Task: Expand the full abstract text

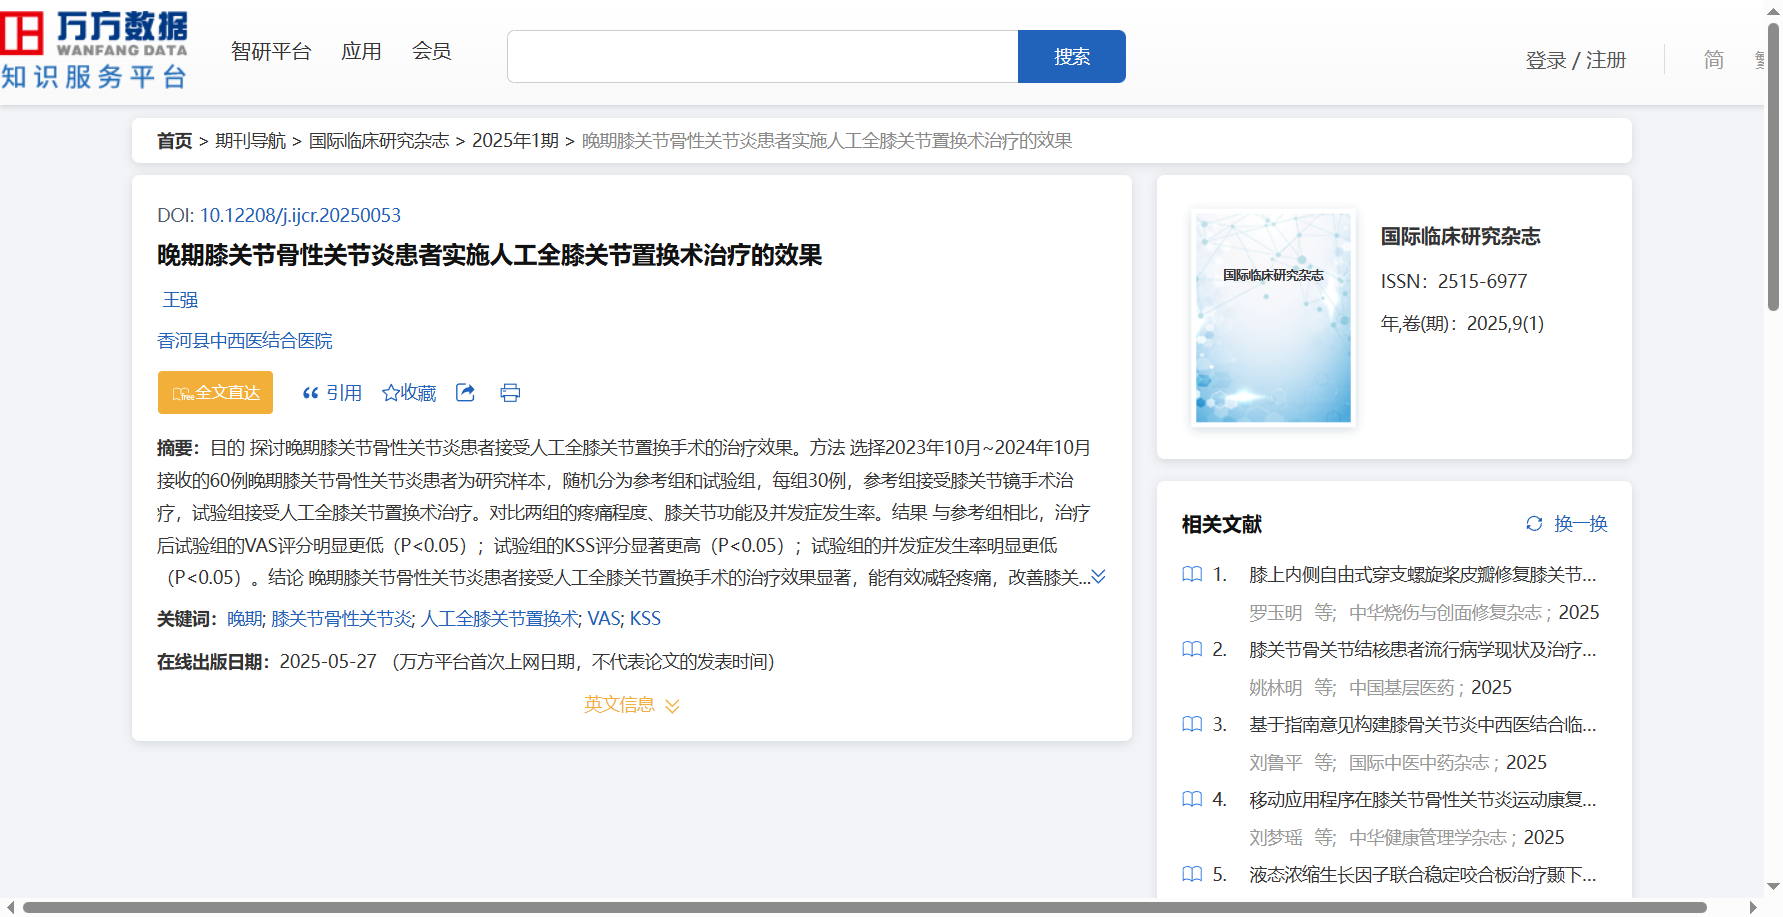Action: [1098, 577]
